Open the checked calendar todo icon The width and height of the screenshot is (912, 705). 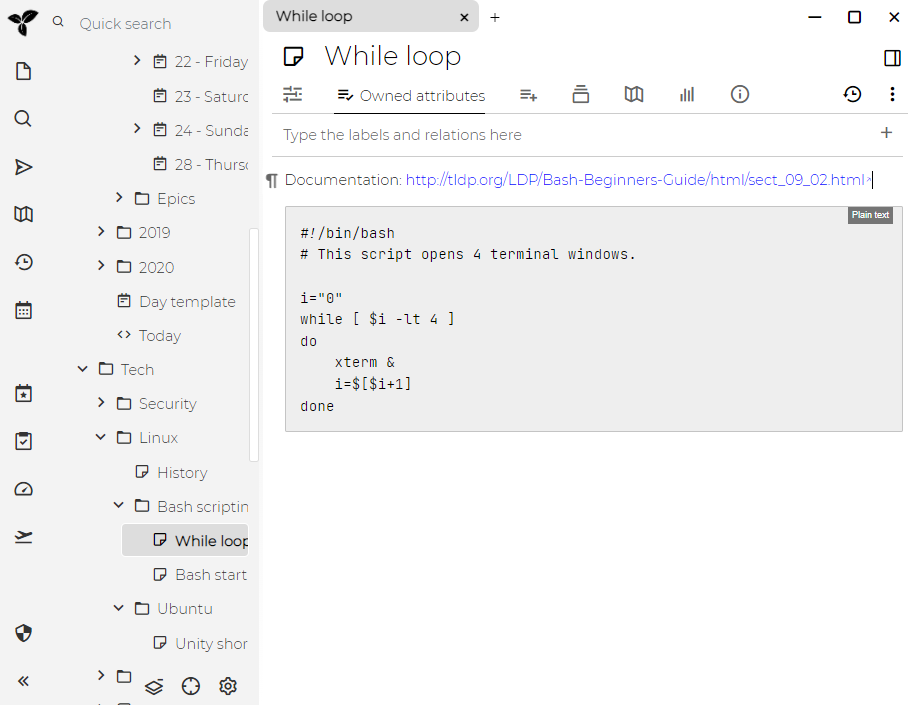(23, 441)
